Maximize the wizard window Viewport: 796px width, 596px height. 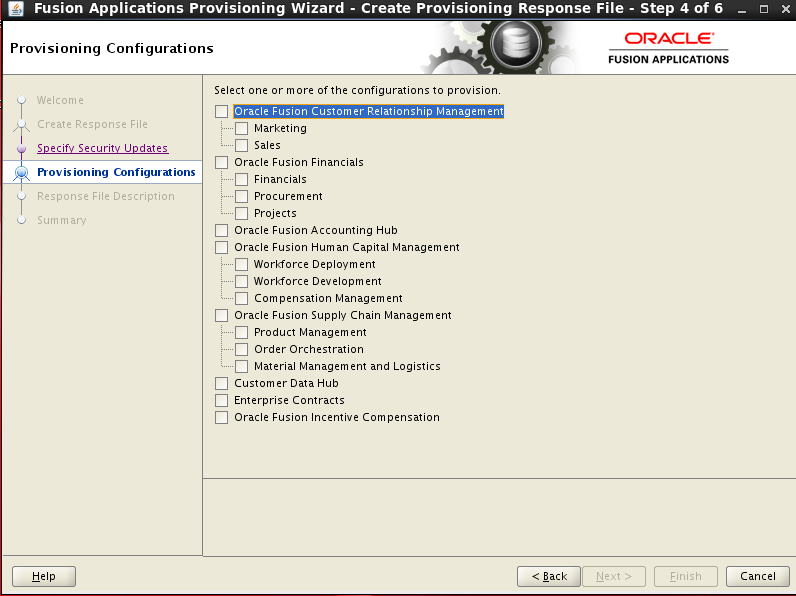tap(764, 9)
